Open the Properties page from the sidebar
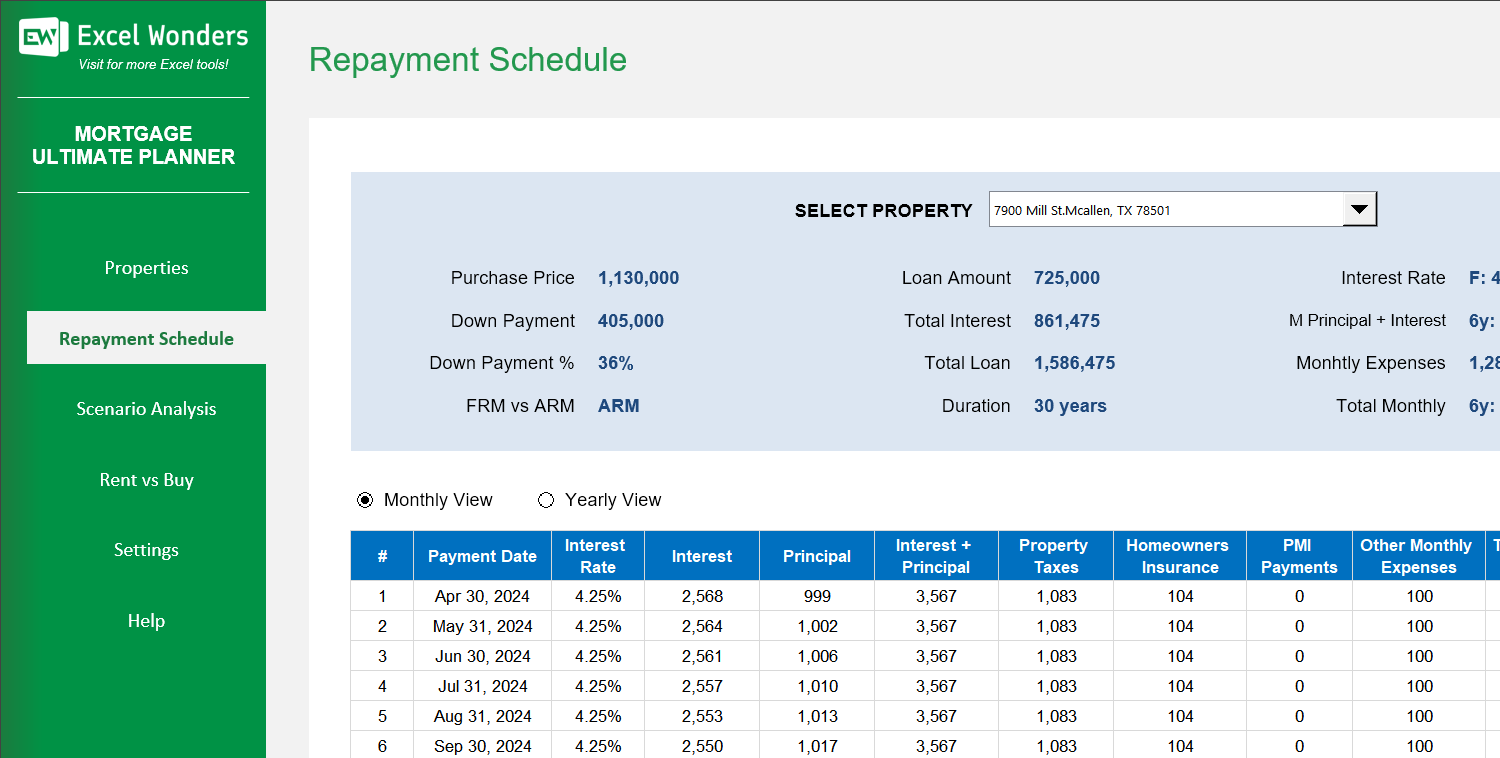This screenshot has width=1500, height=758. point(146,267)
